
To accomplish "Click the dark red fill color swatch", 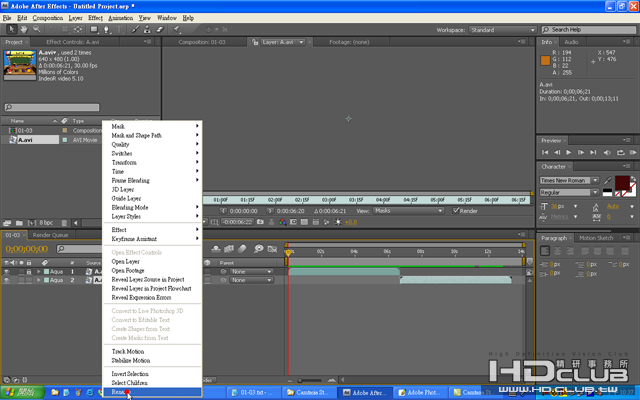I will pos(622,182).
